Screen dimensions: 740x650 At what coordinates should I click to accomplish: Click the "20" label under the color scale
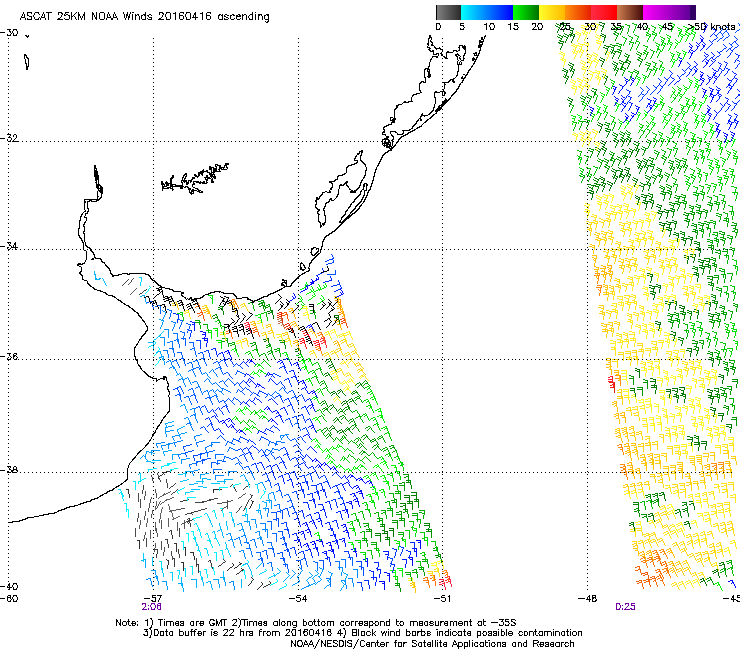coord(537,27)
